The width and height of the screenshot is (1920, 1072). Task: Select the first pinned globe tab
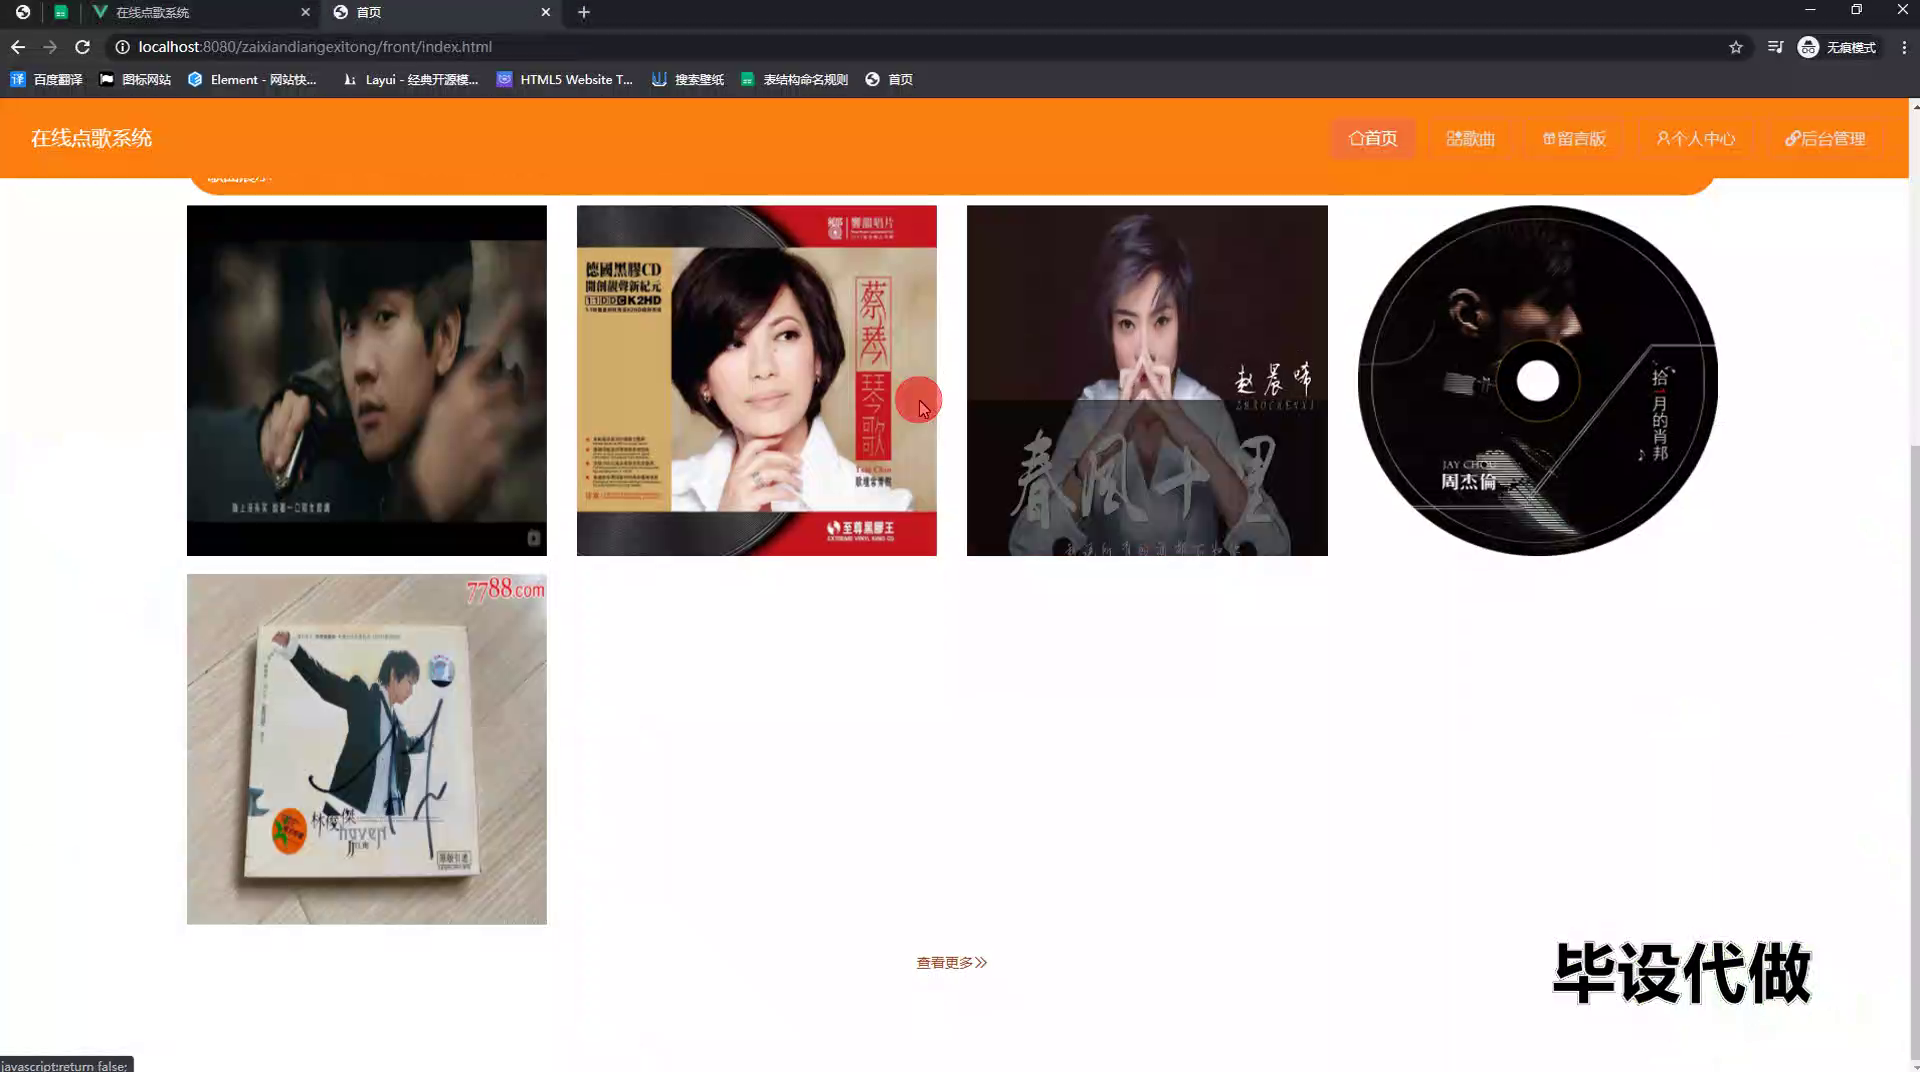(x=22, y=12)
